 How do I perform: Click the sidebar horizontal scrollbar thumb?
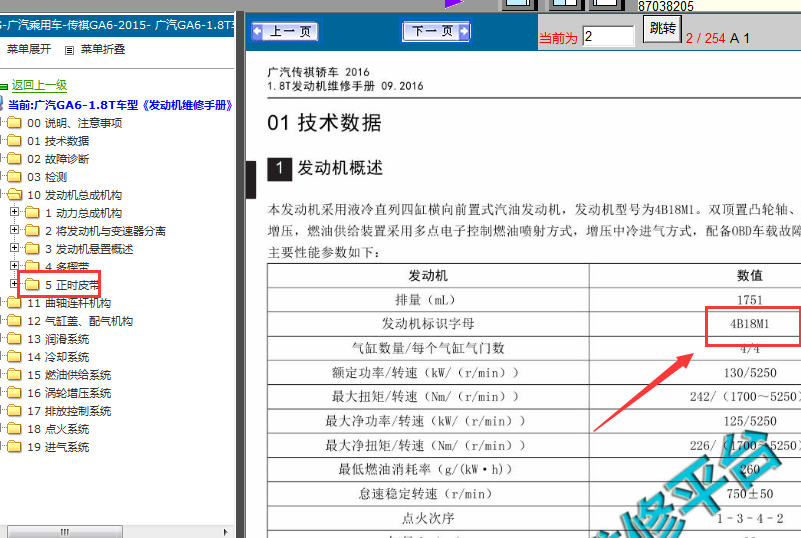click(65, 532)
